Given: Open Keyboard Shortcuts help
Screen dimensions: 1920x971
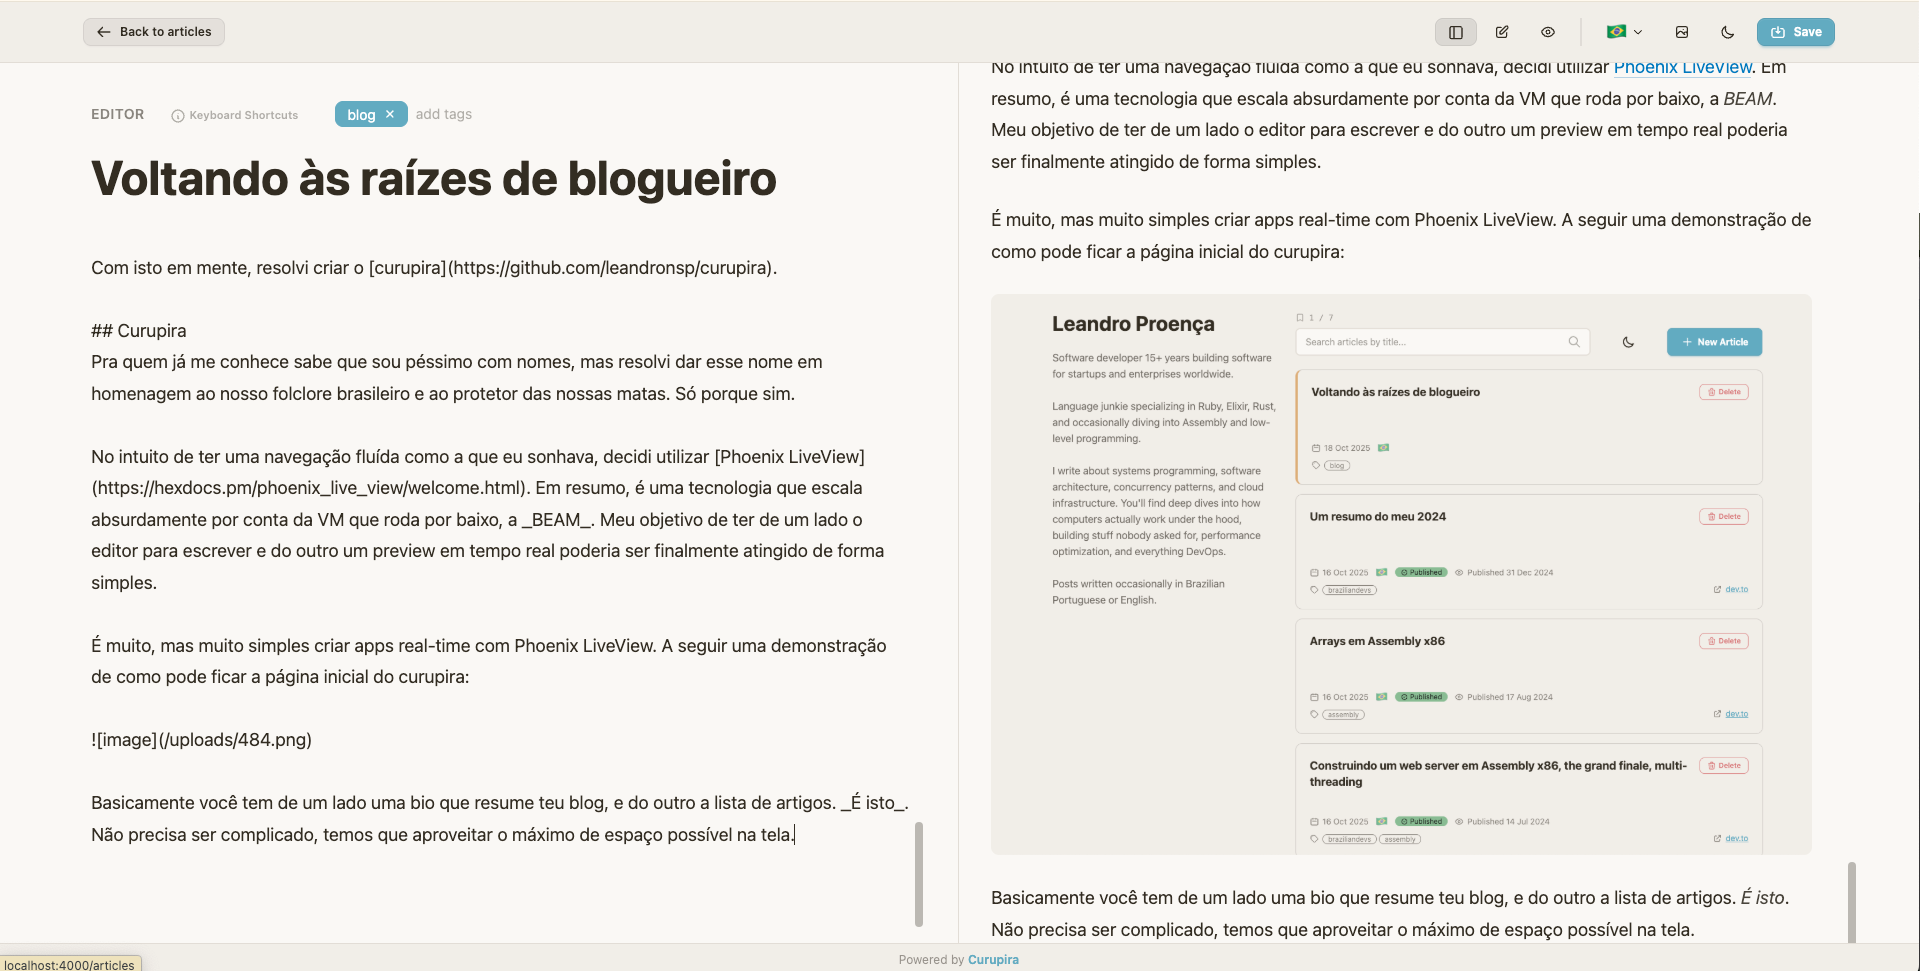Looking at the screenshot, I should (x=235, y=115).
